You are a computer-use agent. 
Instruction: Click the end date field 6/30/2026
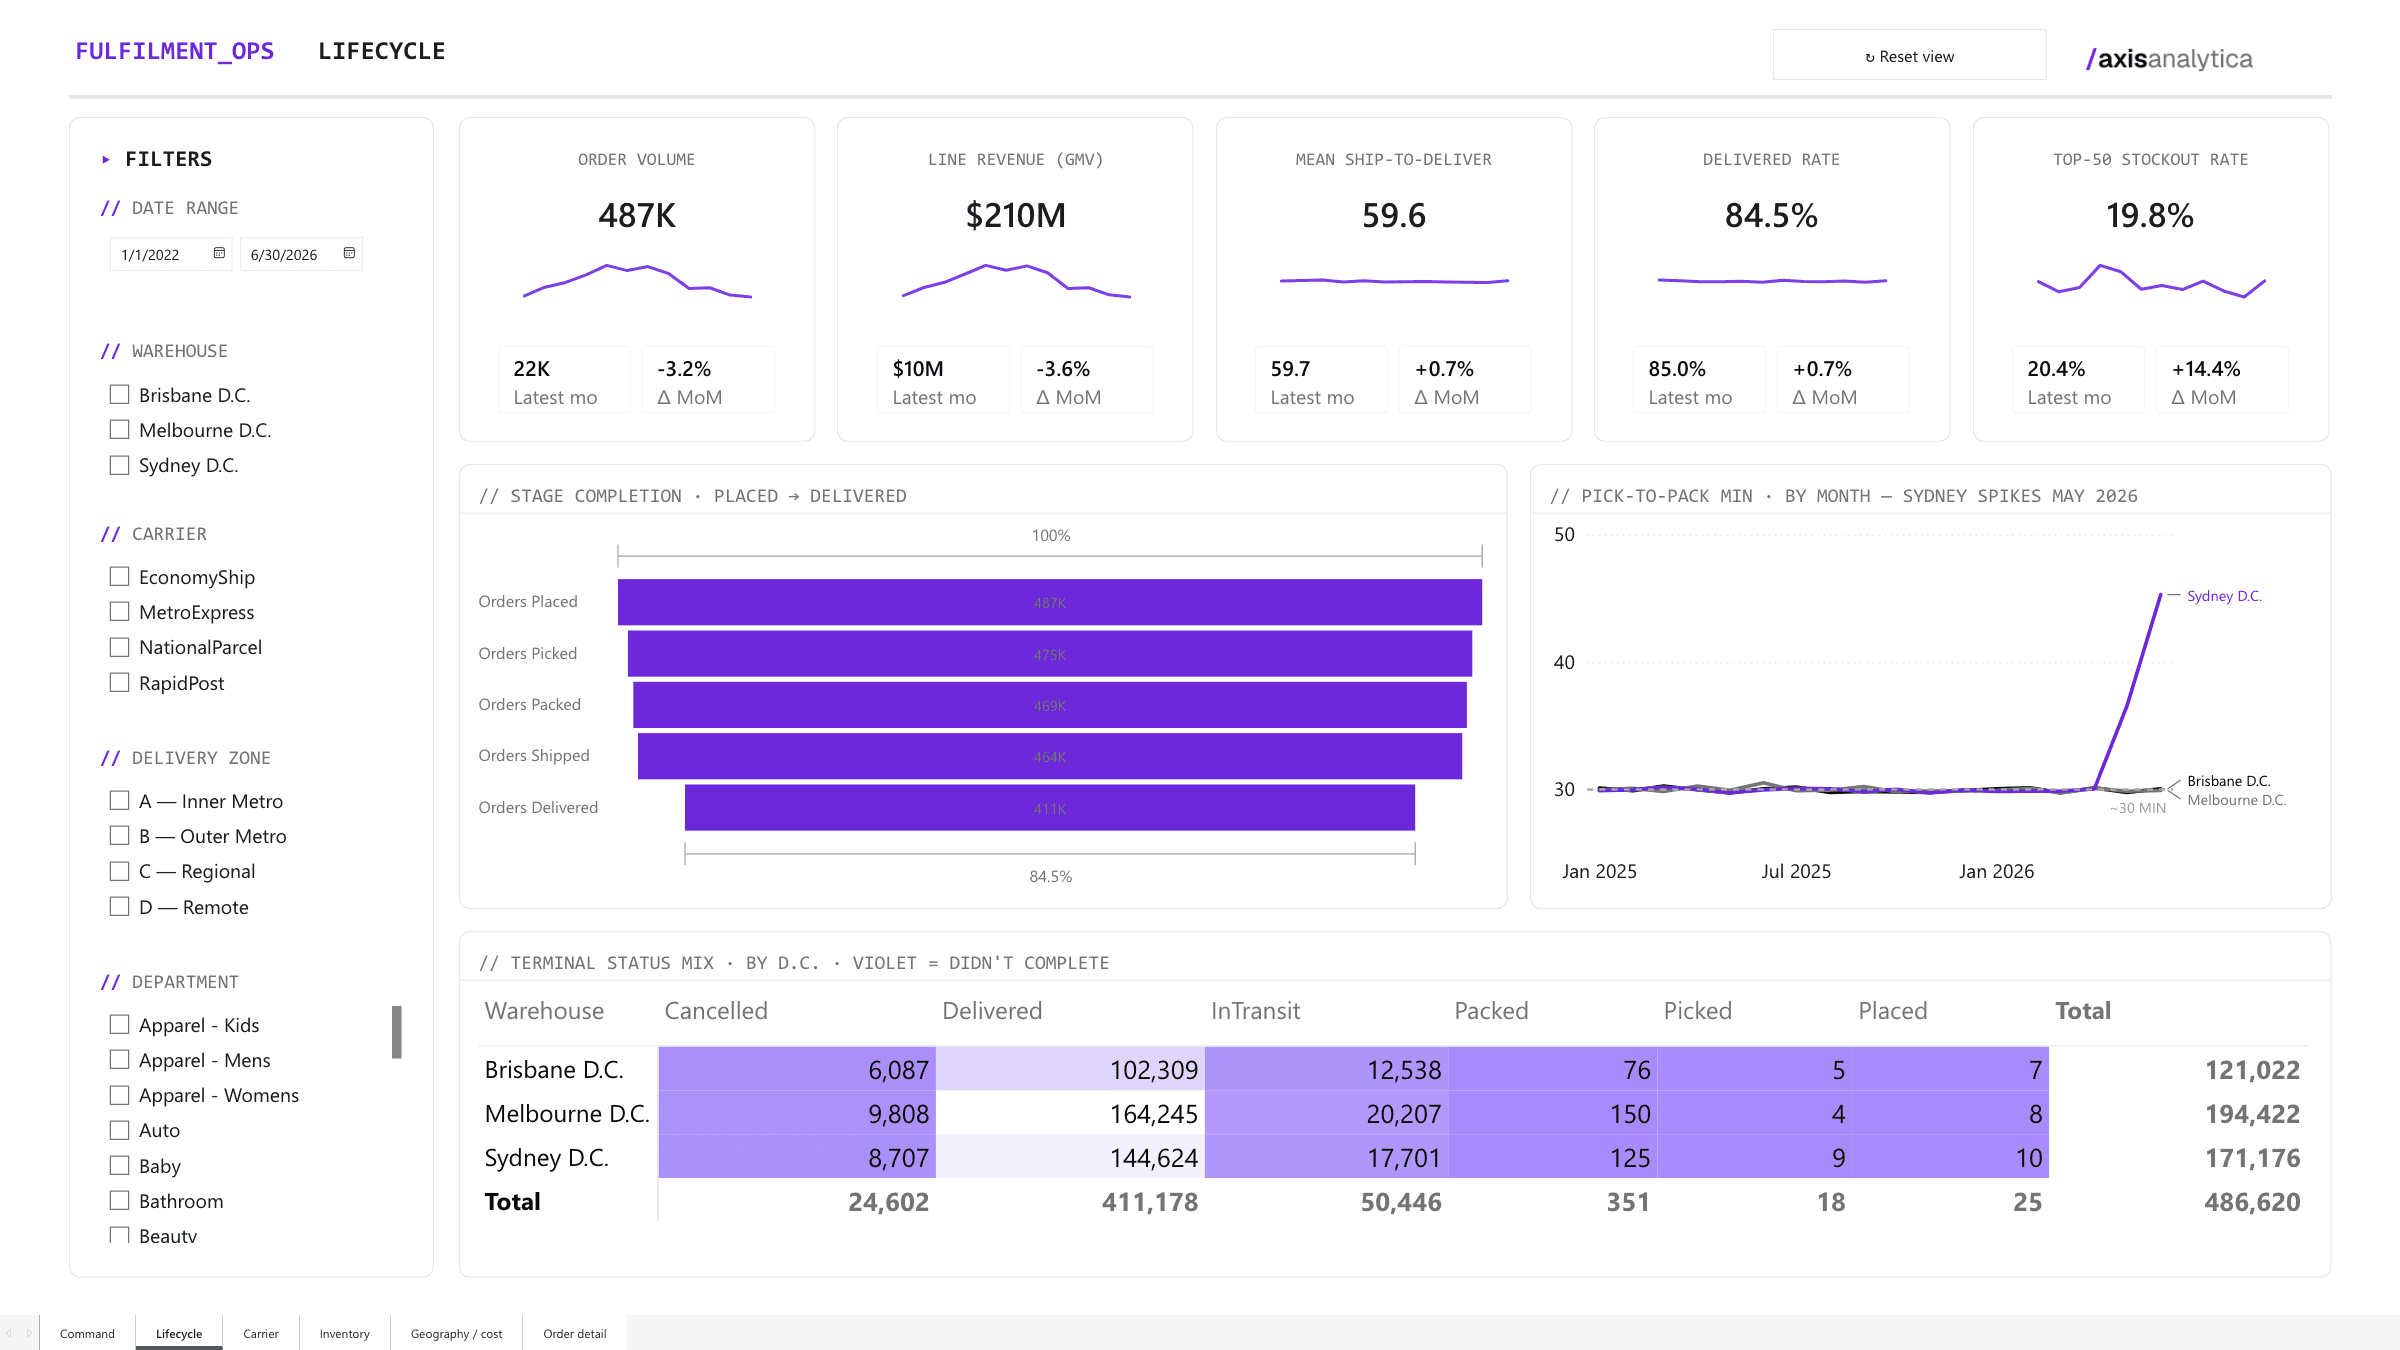pos(301,254)
